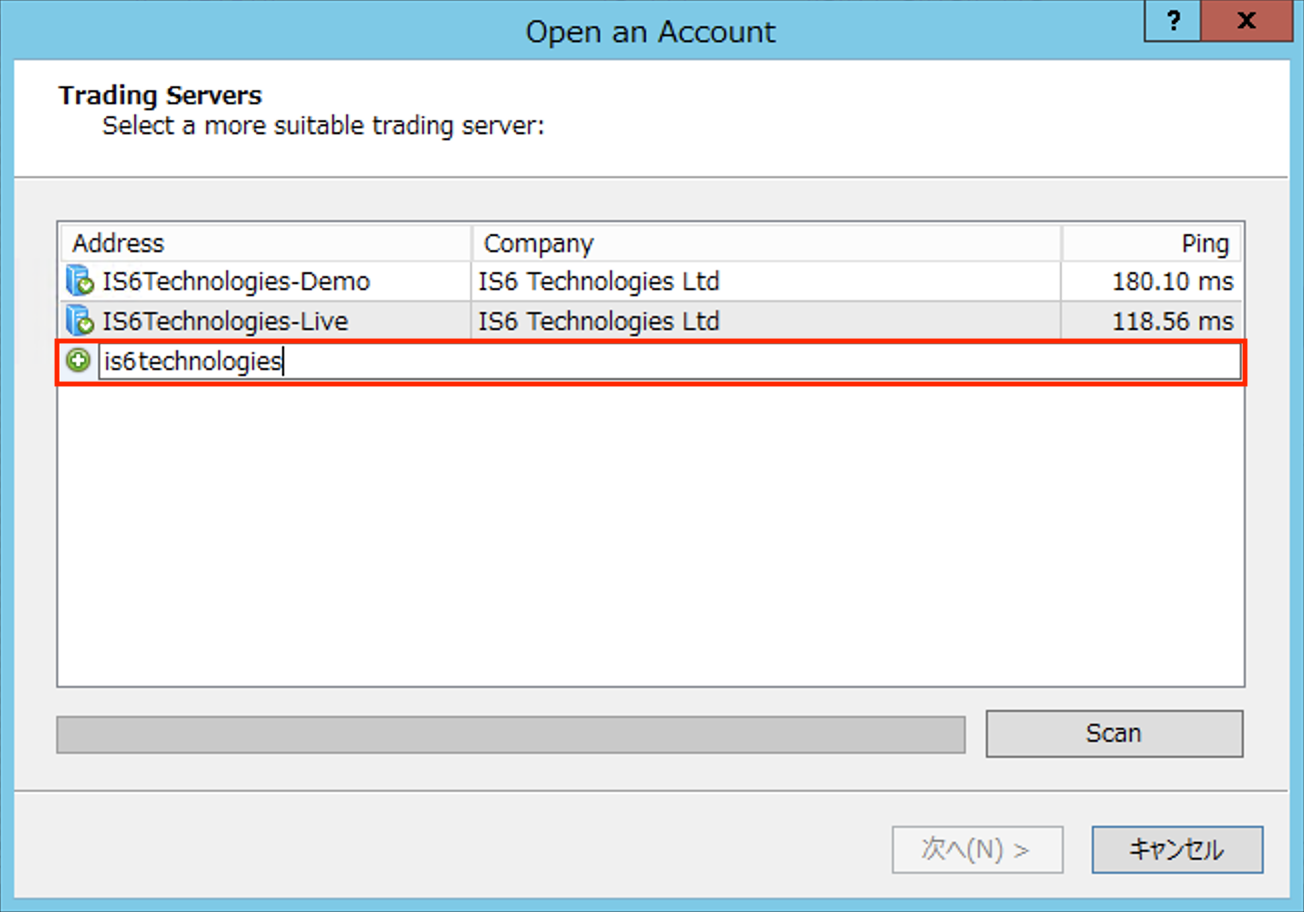Image resolution: width=1304 pixels, height=912 pixels.
Task: Click the 118.56 ms ping value
Action: [1172, 321]
